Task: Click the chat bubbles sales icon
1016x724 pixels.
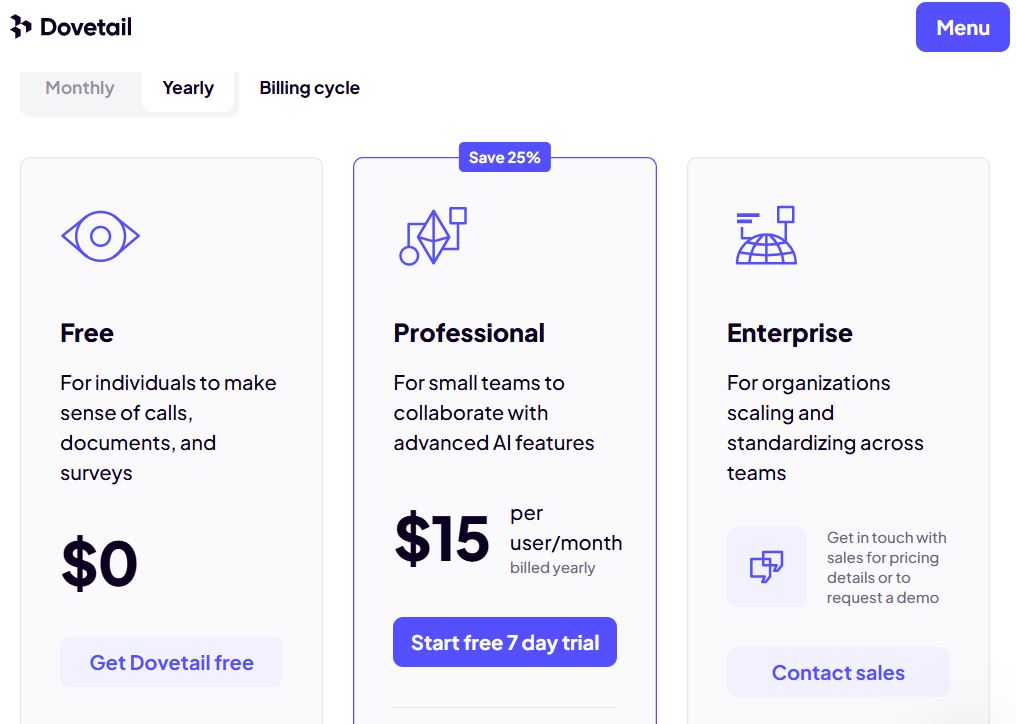Action: (767, 567)
